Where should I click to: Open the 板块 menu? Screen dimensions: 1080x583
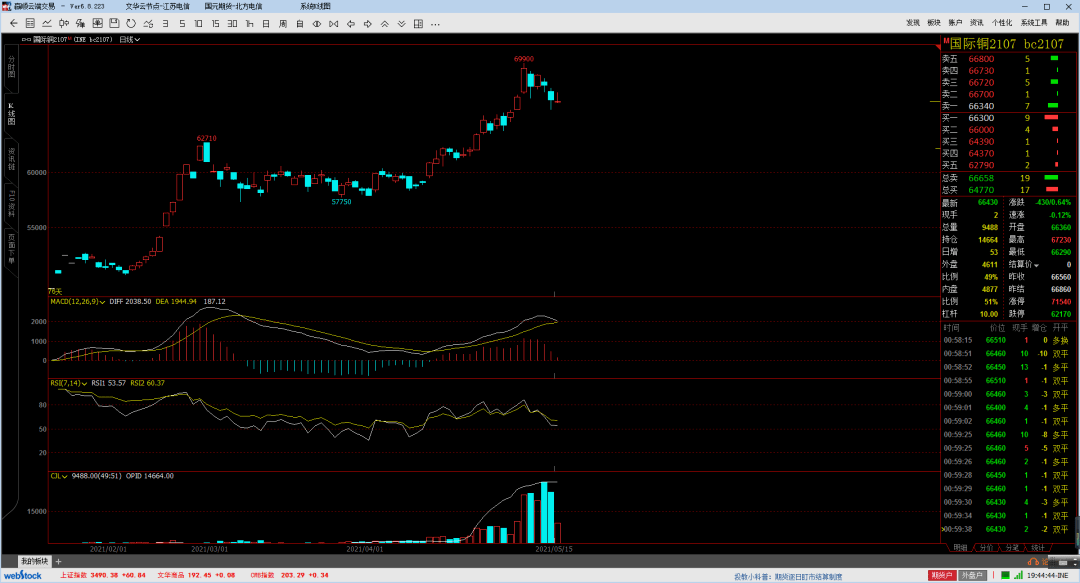[x=934, y=23]
